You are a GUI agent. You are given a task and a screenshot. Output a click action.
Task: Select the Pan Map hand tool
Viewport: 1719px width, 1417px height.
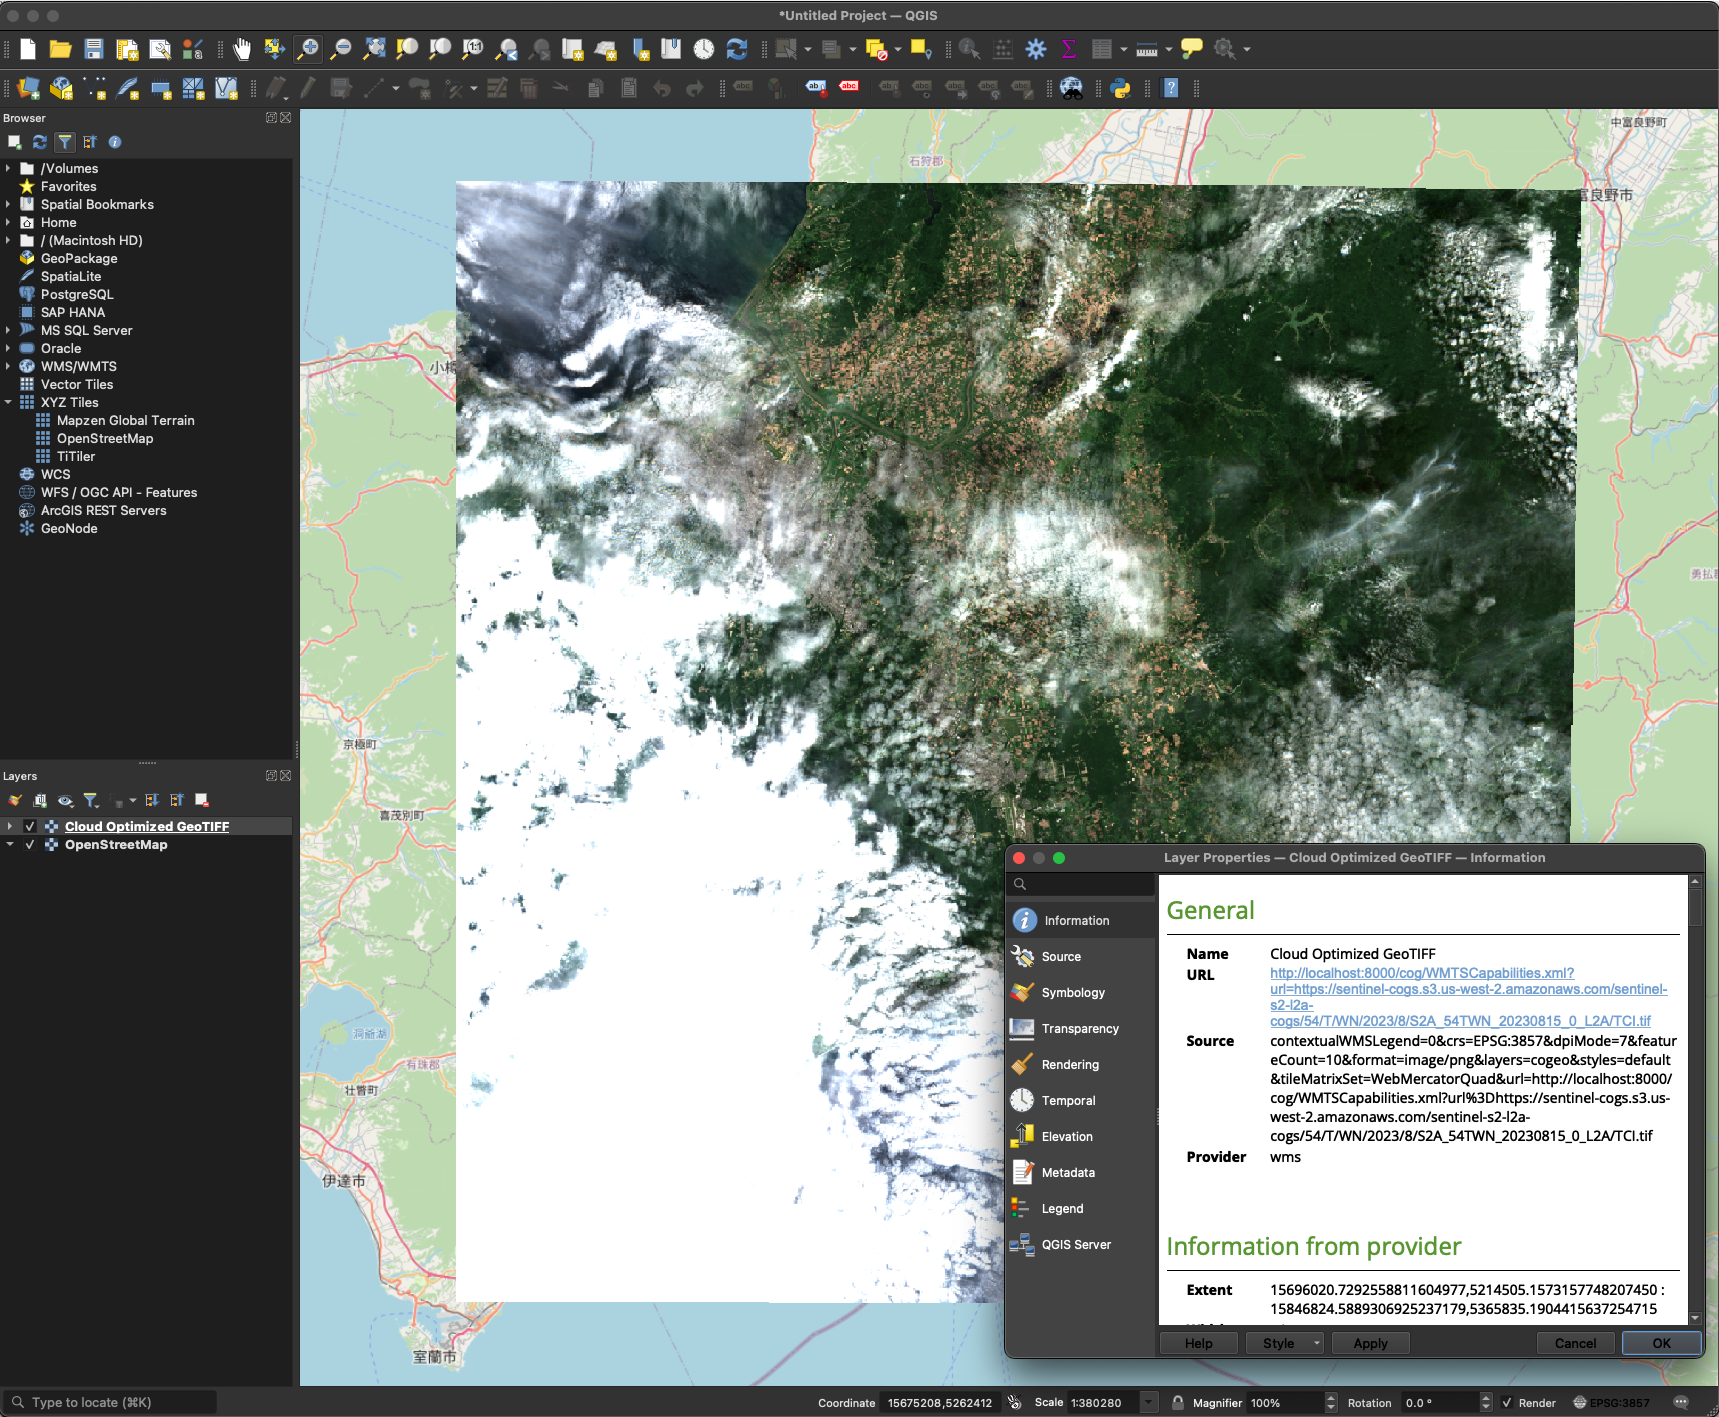[242, 49]
